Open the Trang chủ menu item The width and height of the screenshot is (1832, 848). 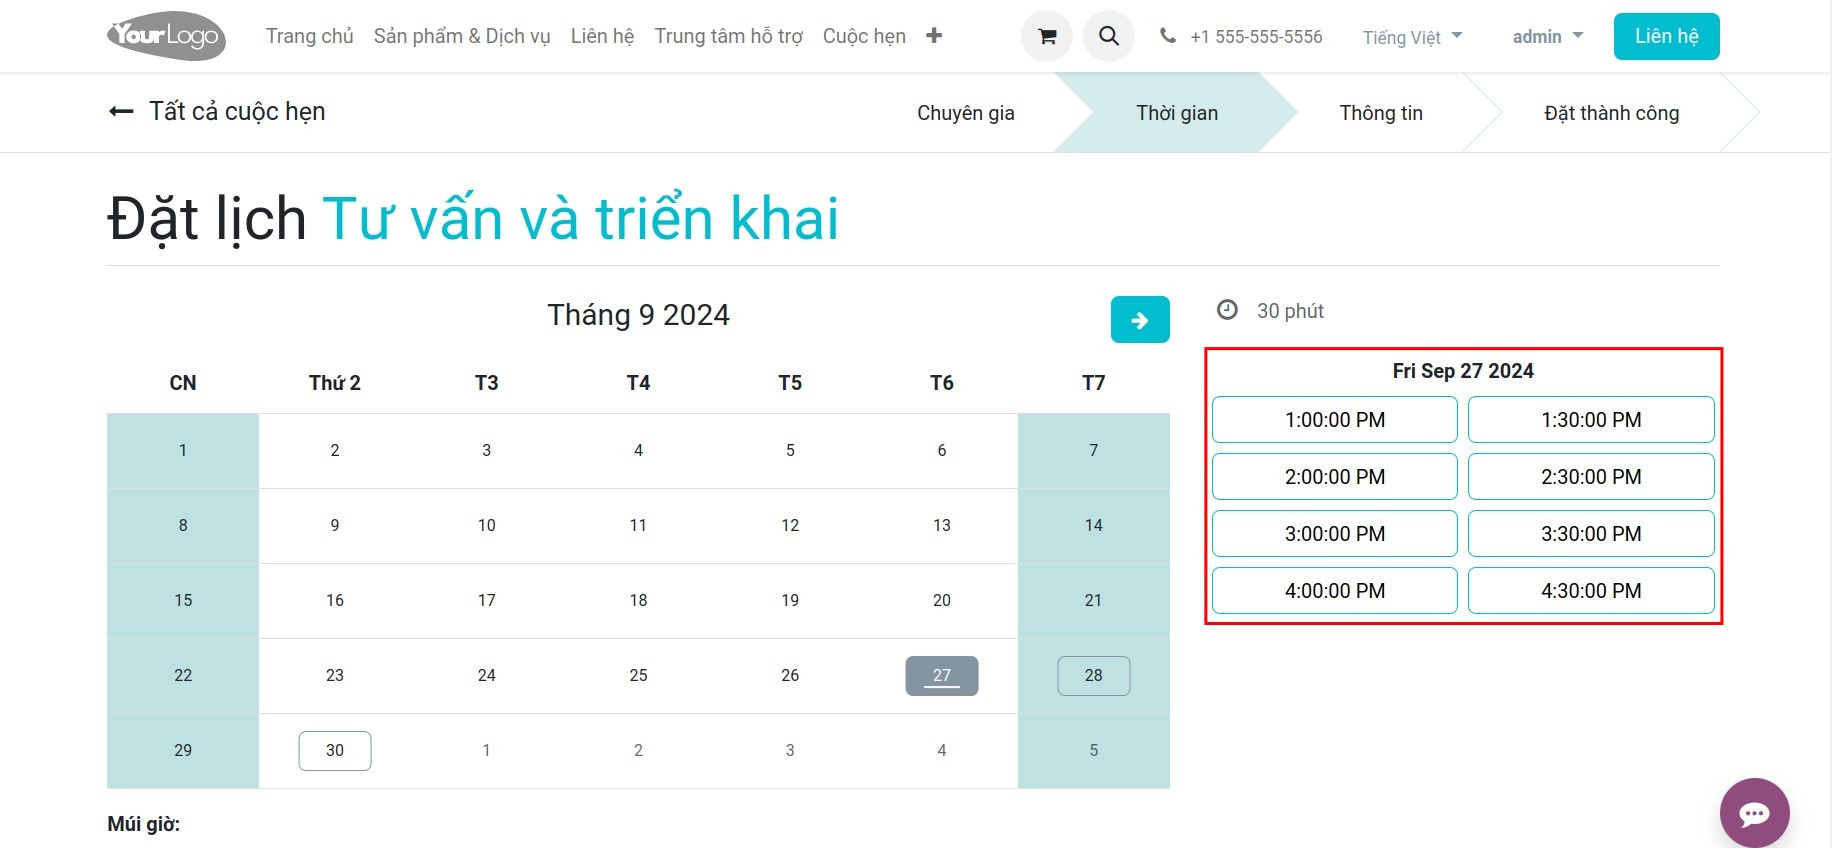(x=310, y=36)
